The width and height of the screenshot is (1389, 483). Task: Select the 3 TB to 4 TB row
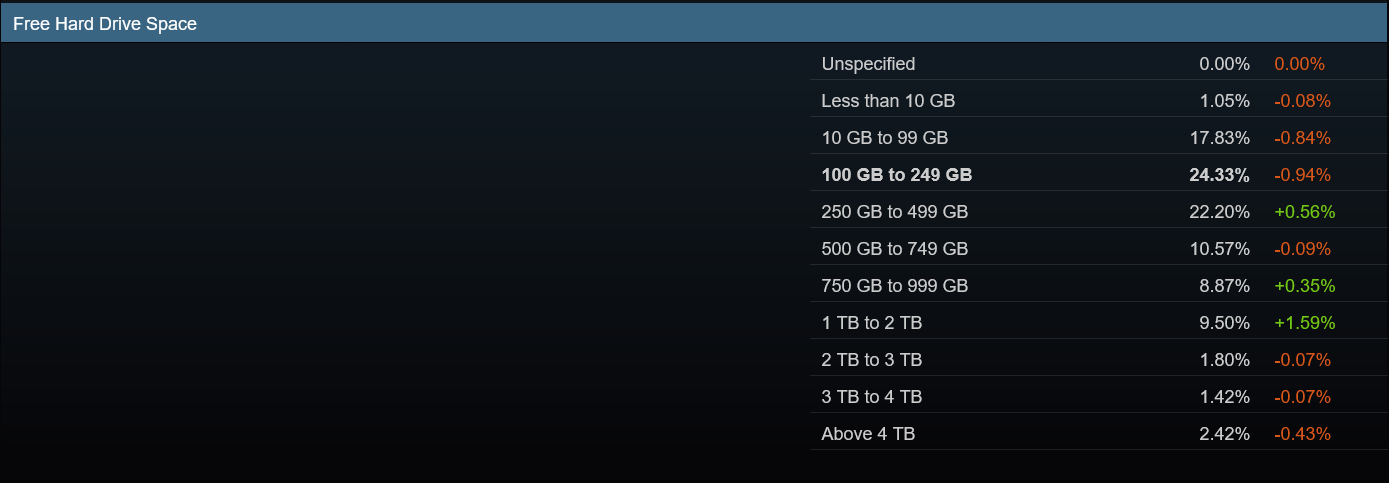(x=871, y=397)
